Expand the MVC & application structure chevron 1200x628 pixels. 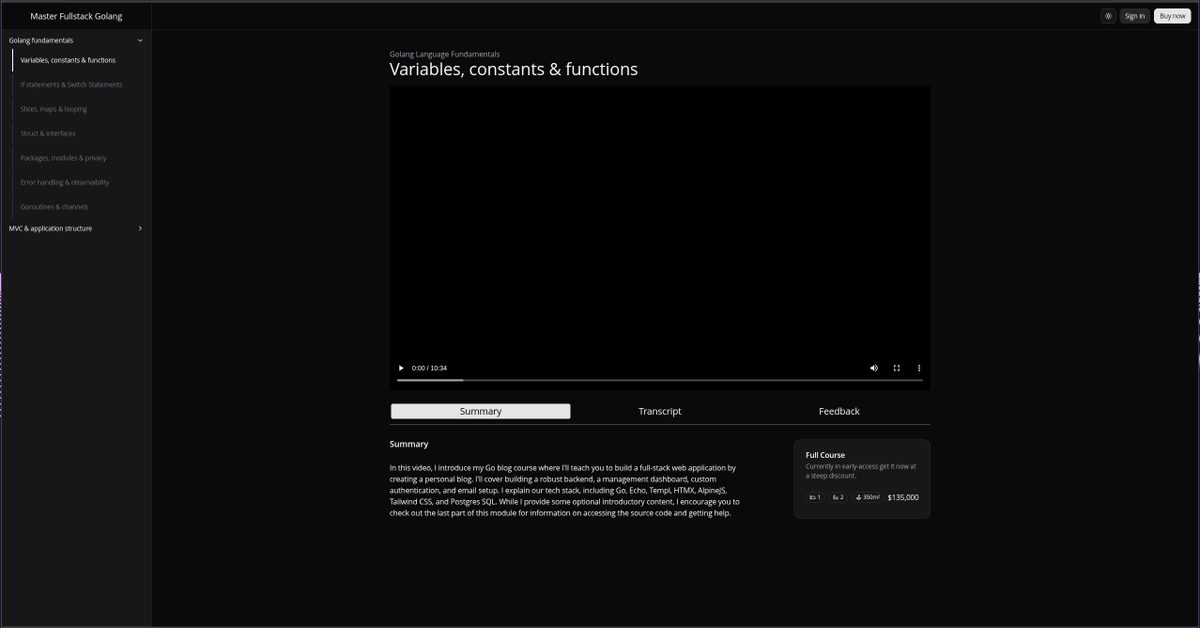click(x=140, y=228)
